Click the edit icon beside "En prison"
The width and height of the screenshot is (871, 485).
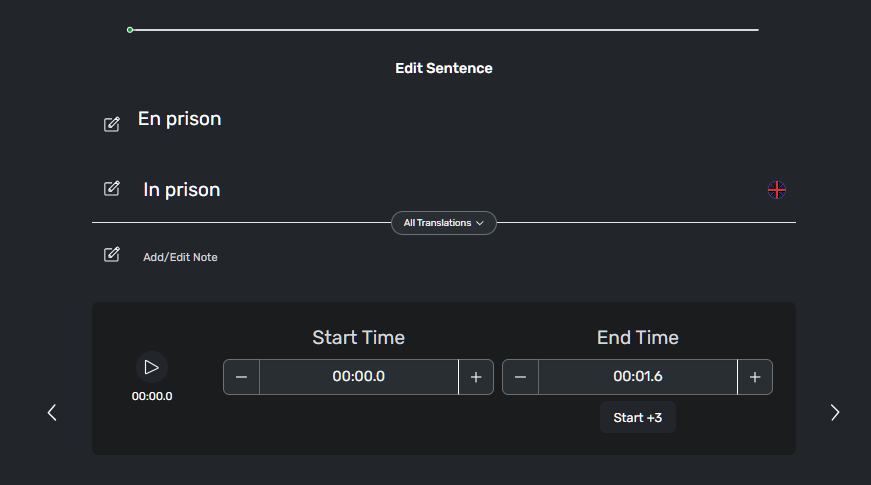(x=112, y=124)
